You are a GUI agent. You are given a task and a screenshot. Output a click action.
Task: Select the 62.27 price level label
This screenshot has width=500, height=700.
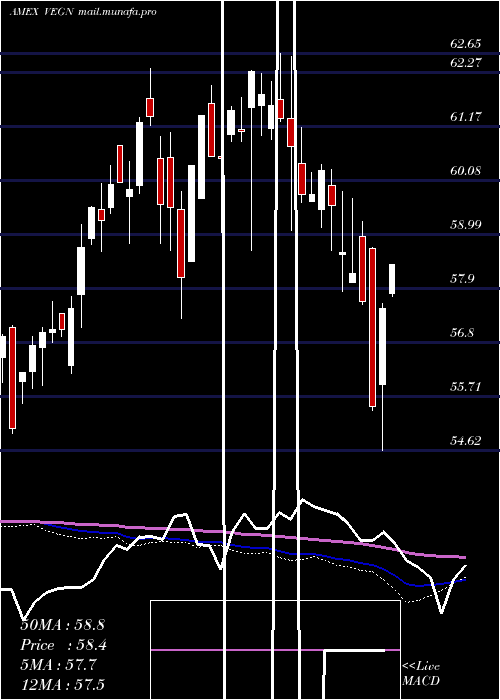click(x=466, y=62)
